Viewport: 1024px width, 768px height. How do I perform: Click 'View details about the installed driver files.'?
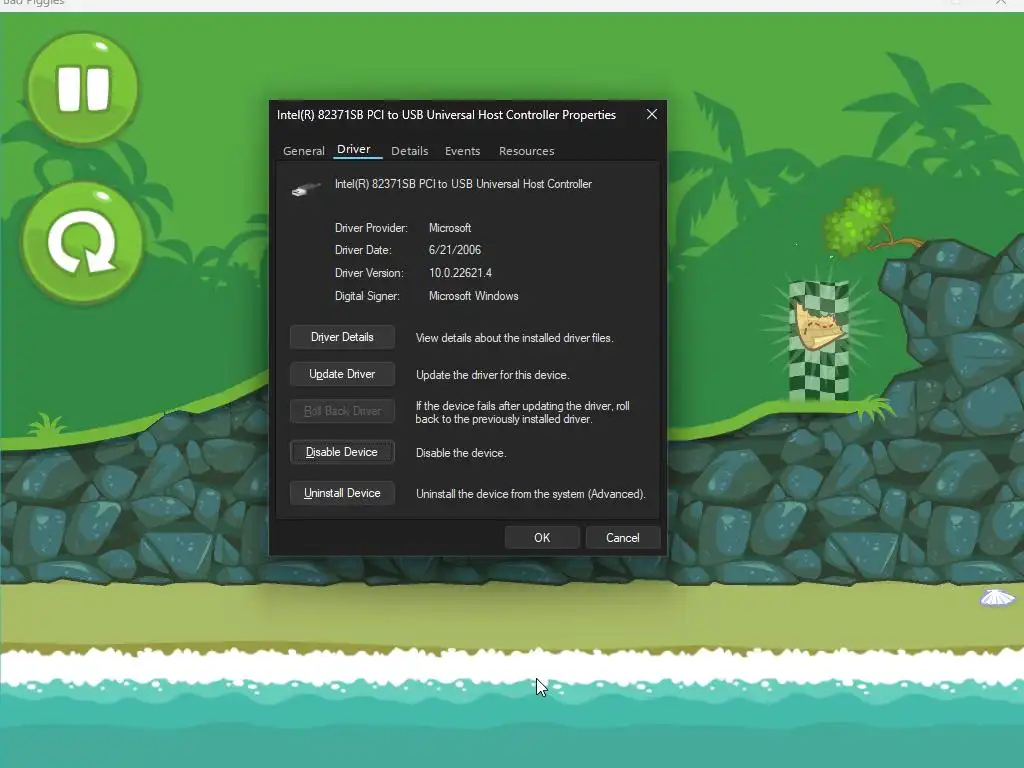[515, 338]
